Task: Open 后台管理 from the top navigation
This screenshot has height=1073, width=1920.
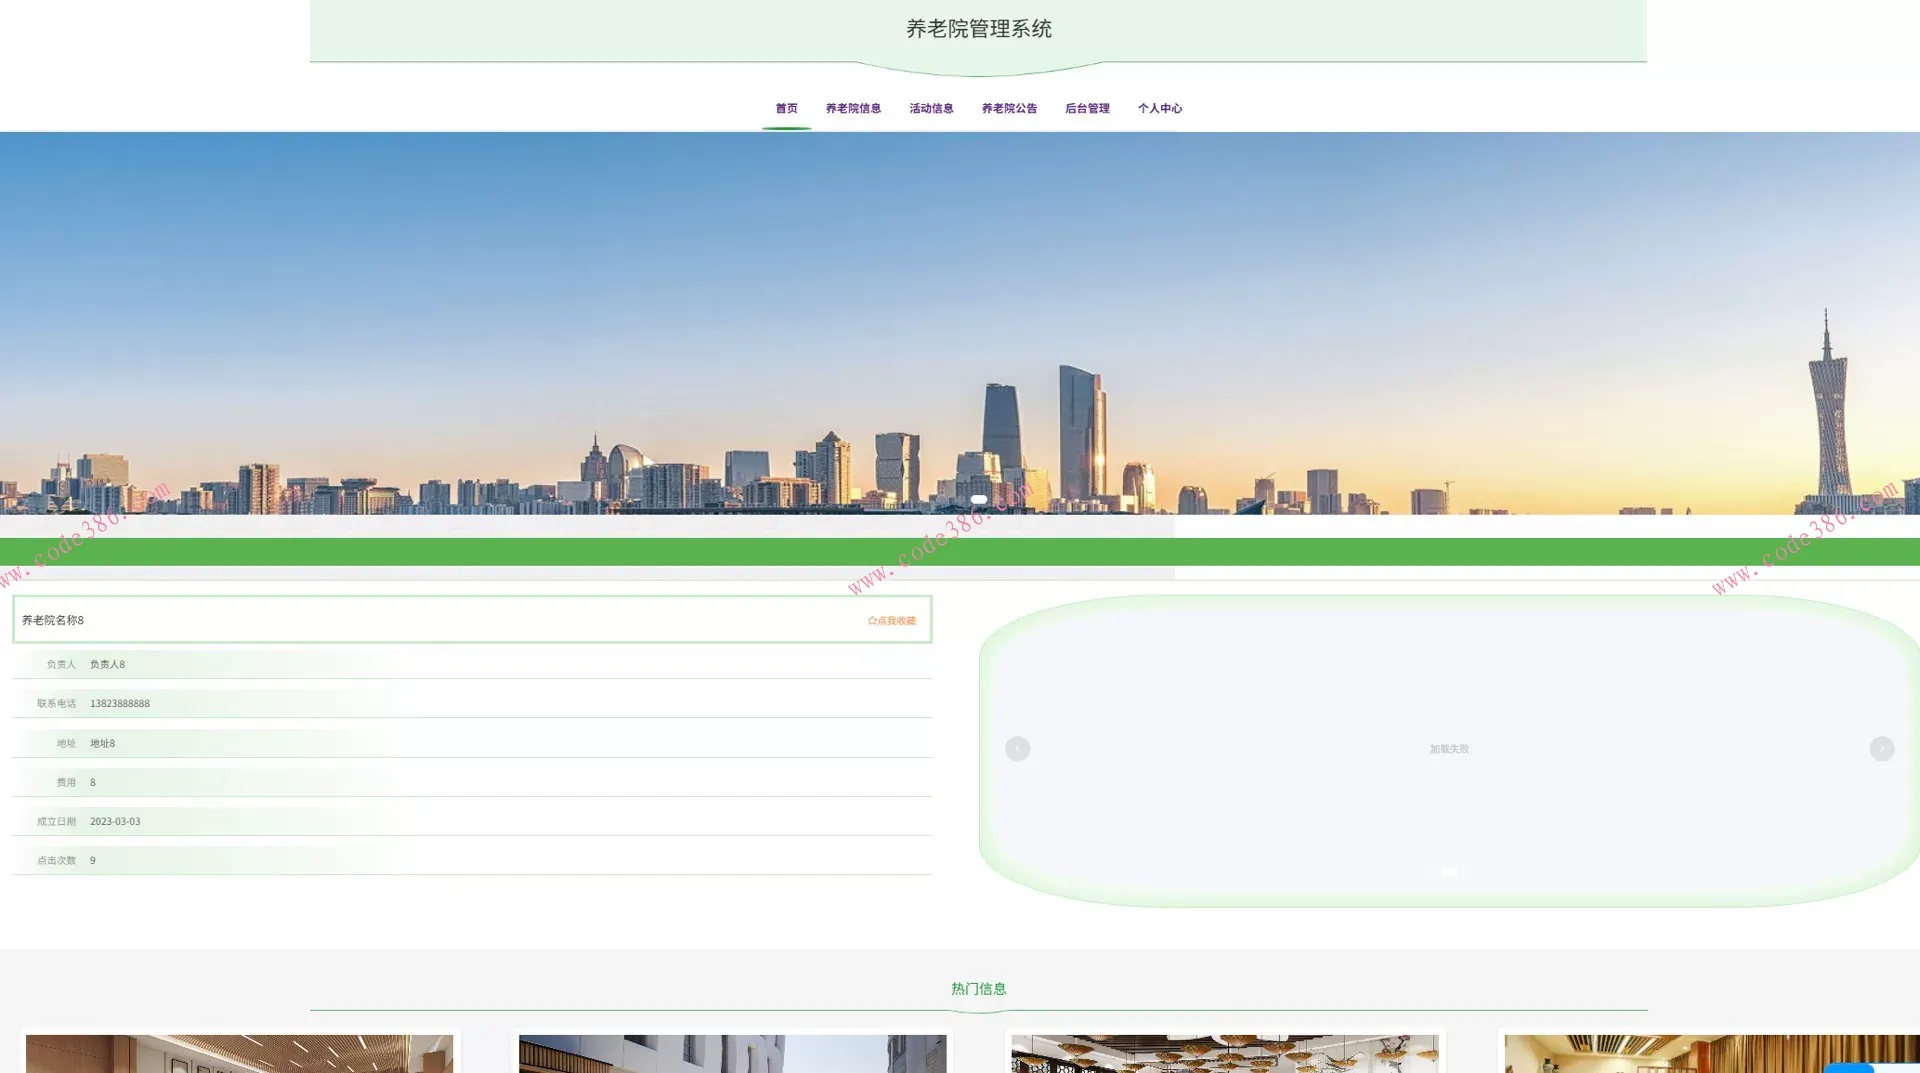Action: (1087, 108)
